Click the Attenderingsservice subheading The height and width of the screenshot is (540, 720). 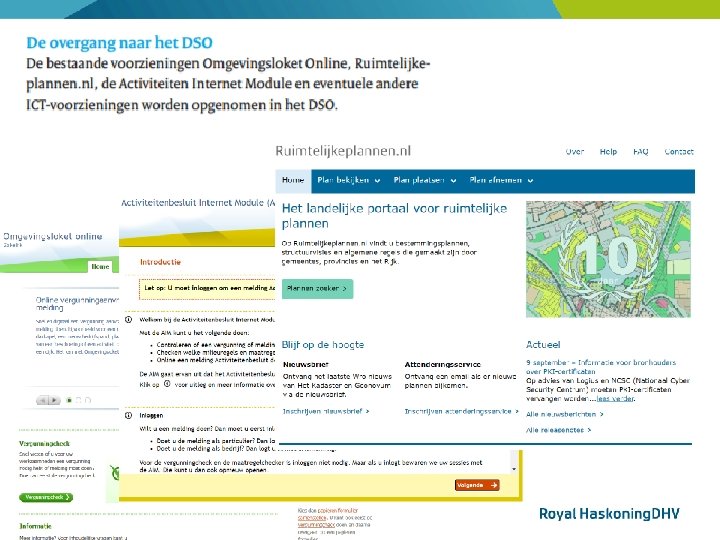click(x=443, y=365)
